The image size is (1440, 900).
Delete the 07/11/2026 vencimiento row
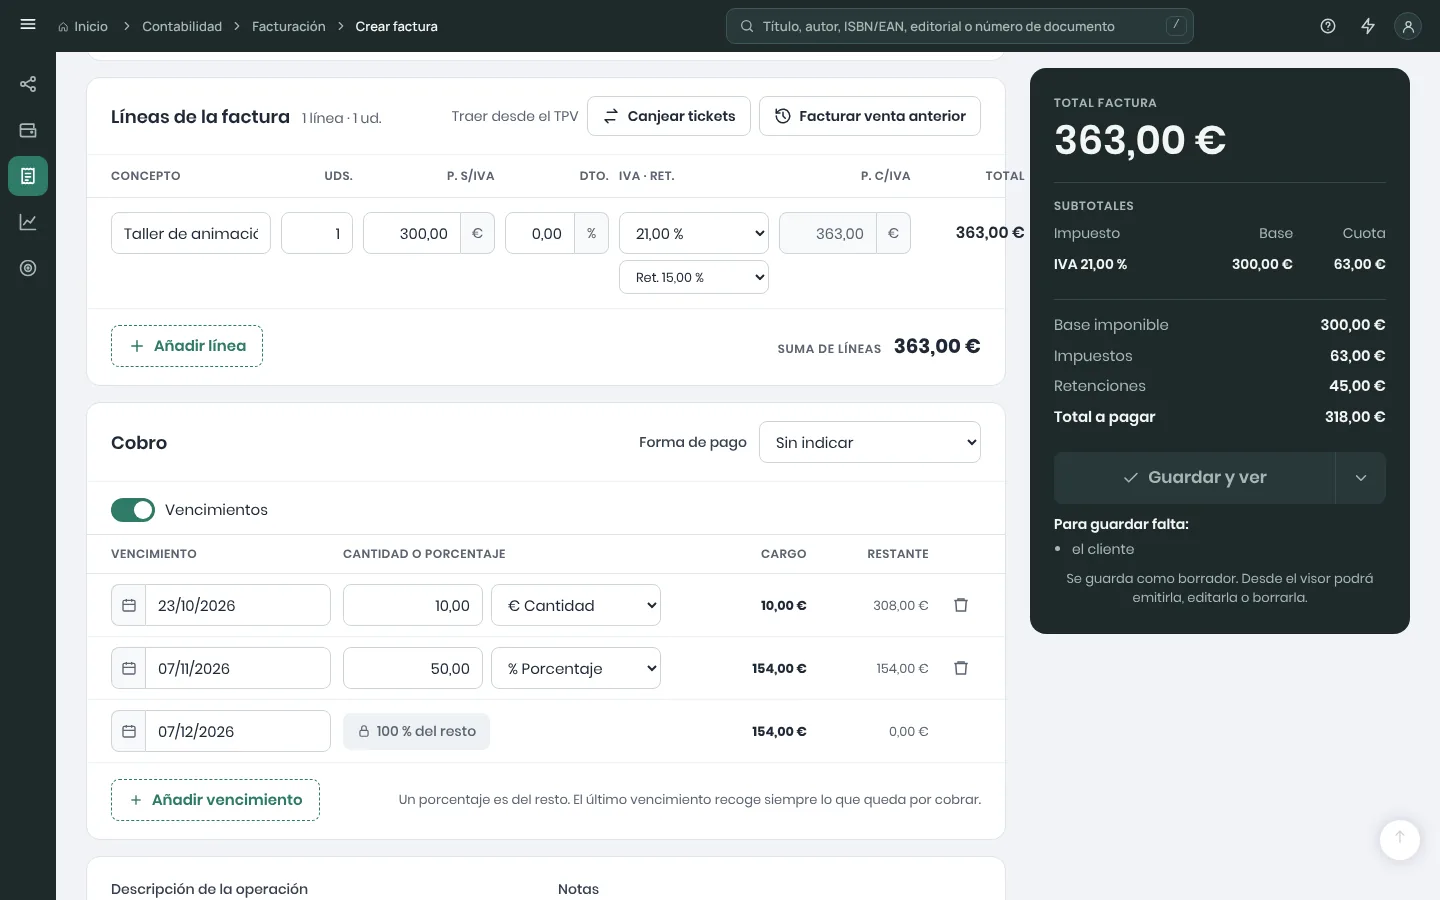pos(961,668)
